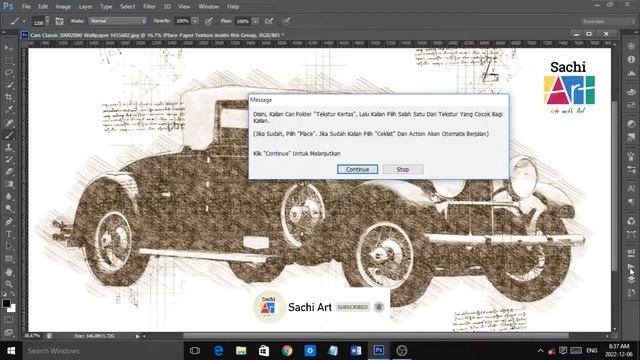Select the Rectangular Marquee tool
Image resolution: width=640 pixels, height=360 pixels.
click(x=9, y=60)
